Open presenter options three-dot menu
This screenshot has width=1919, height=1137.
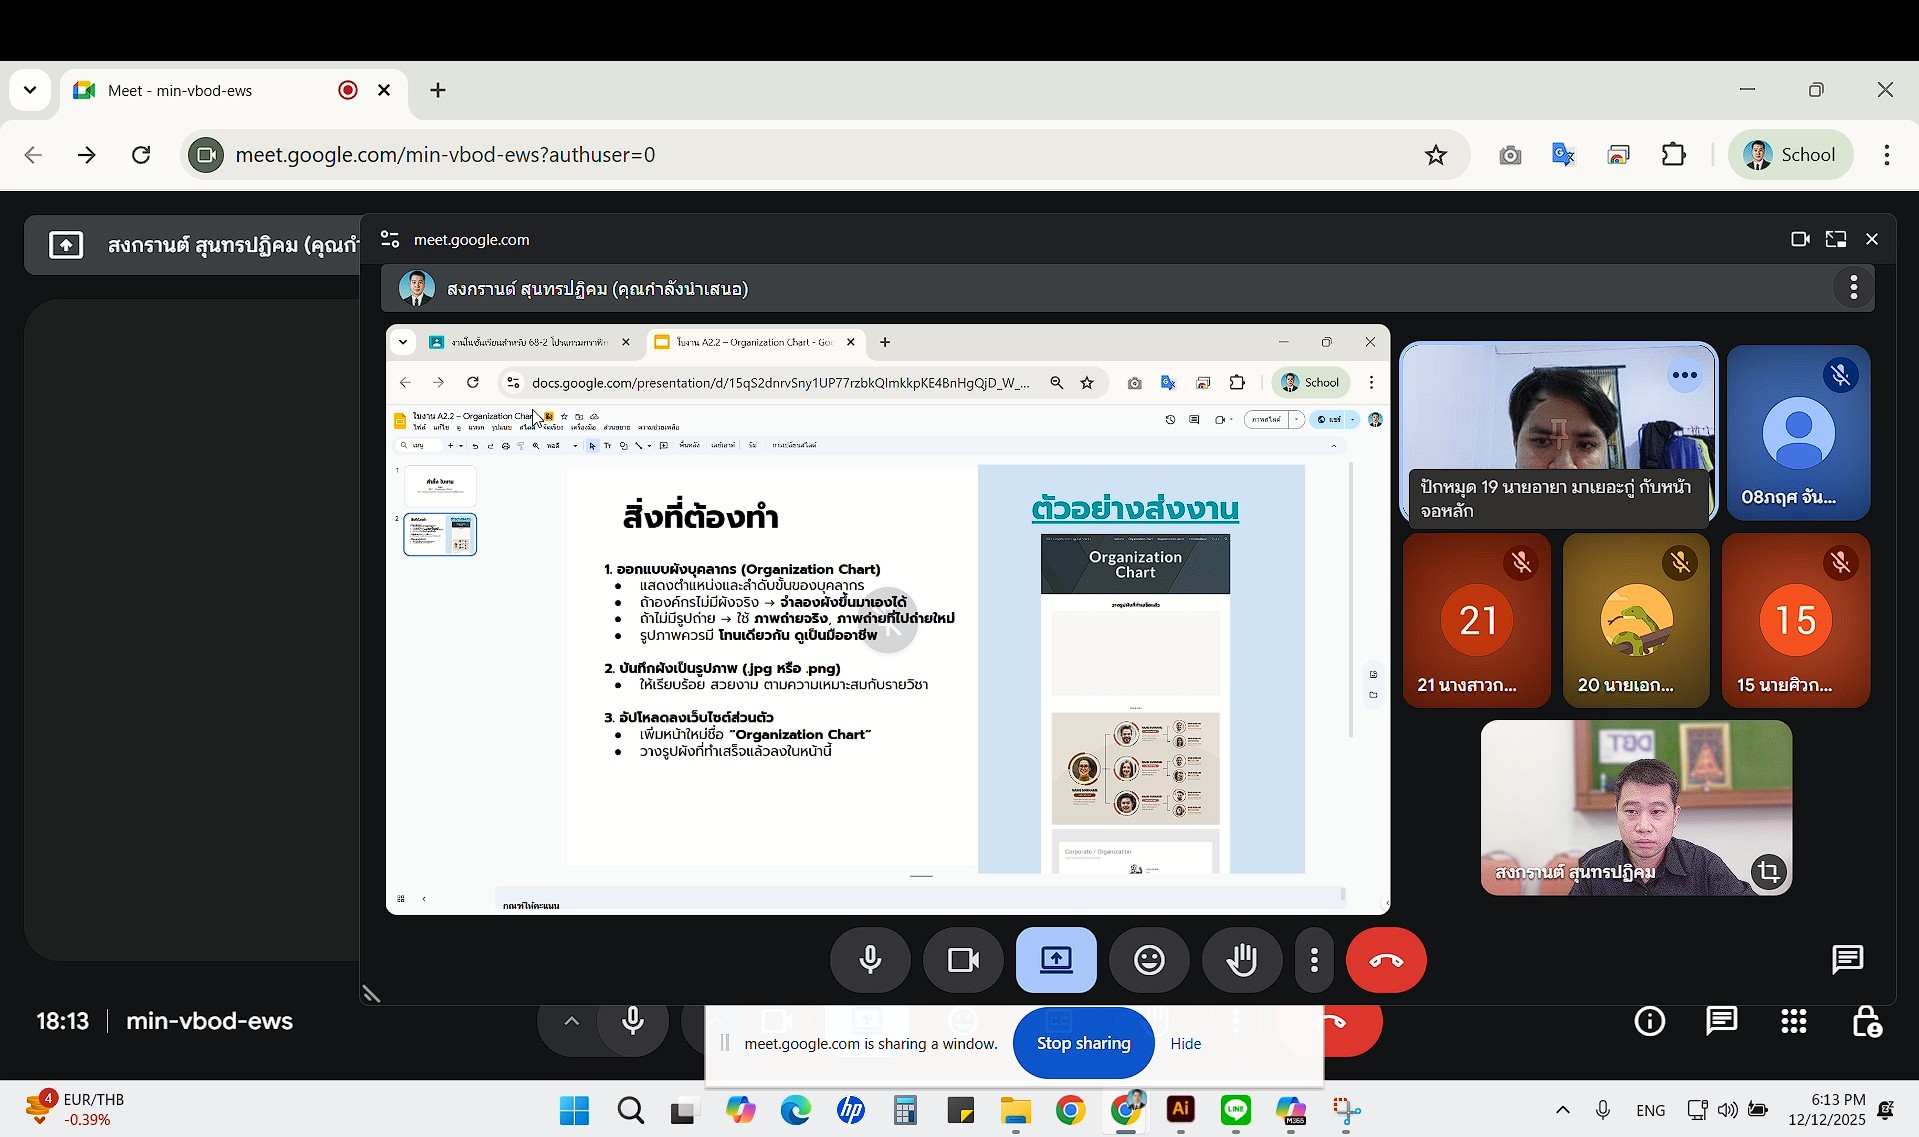[x=1854, y=288]
